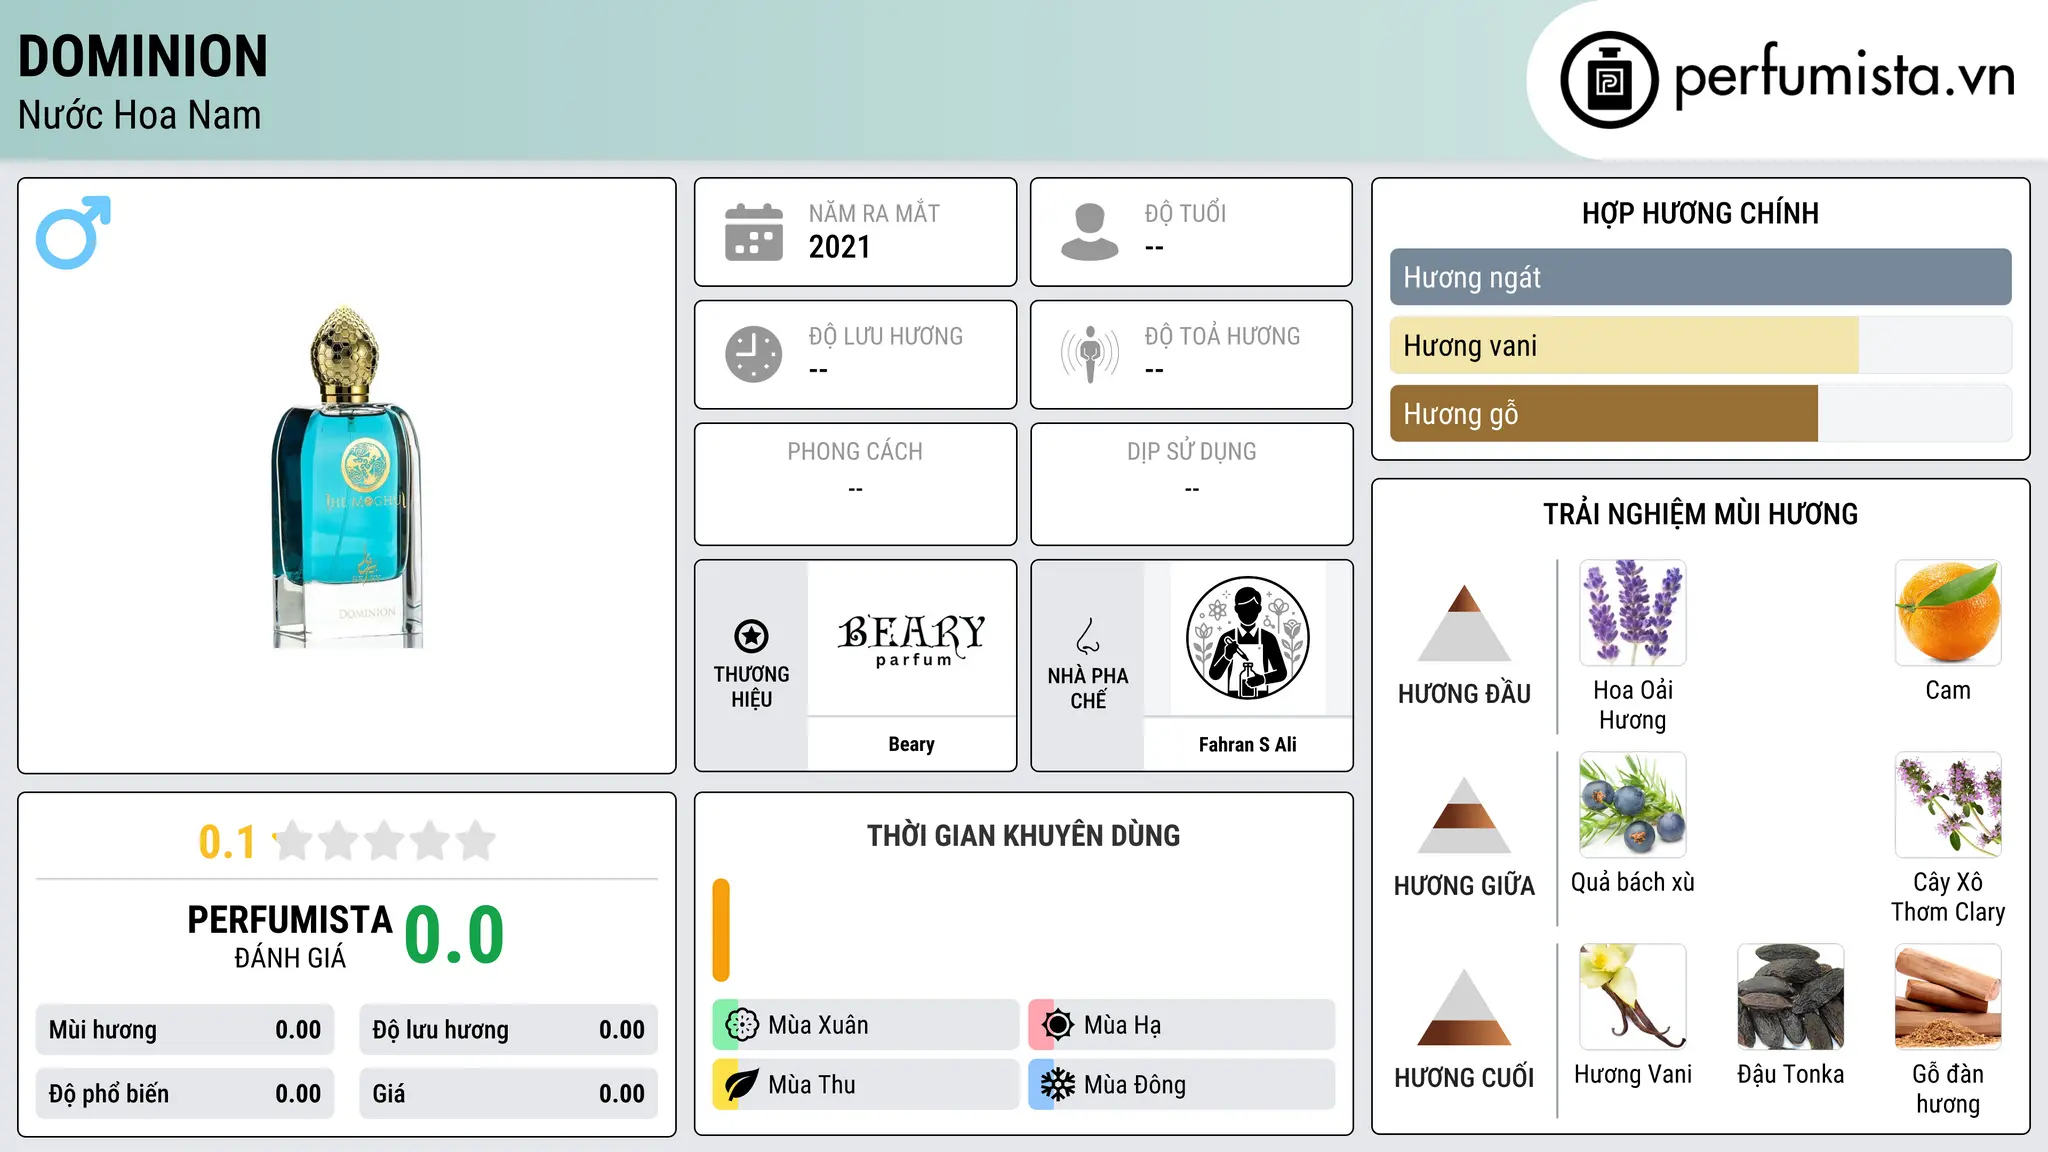2048x1152 pixels.
Task: Click the Thời Gian Khuyên Dùng heading
Action: tap(1023, 836)
